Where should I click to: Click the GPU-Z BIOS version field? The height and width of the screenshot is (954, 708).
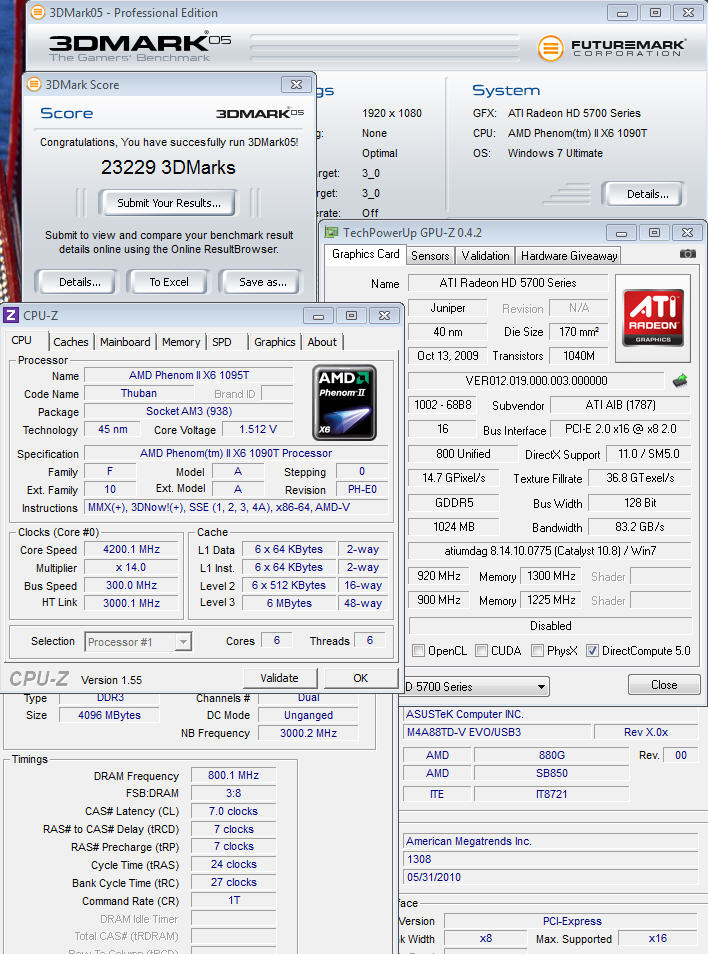pos(536,381)
